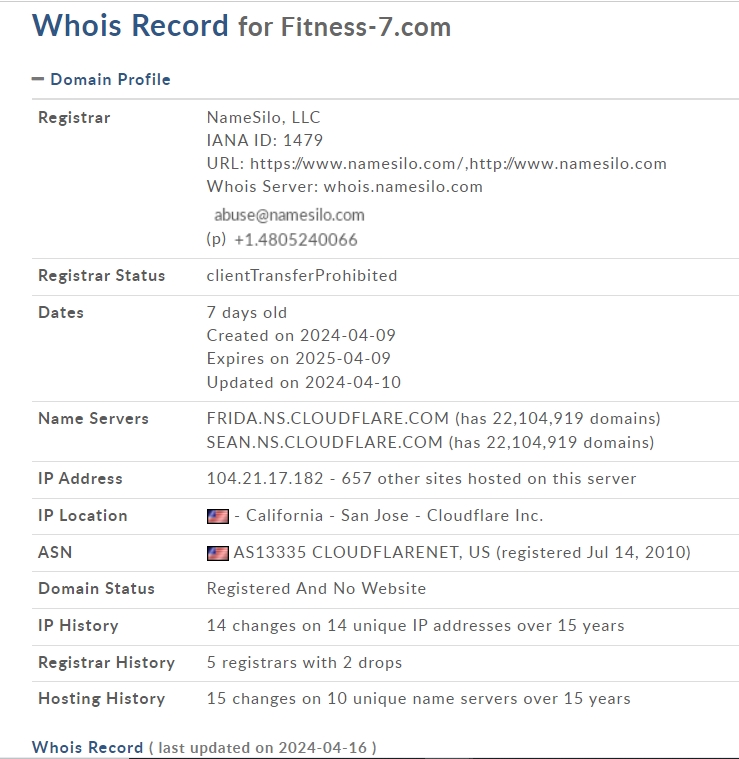The image size is (739, 759).
Task: View Registrar History with 5 registrars
Action: 304,662
